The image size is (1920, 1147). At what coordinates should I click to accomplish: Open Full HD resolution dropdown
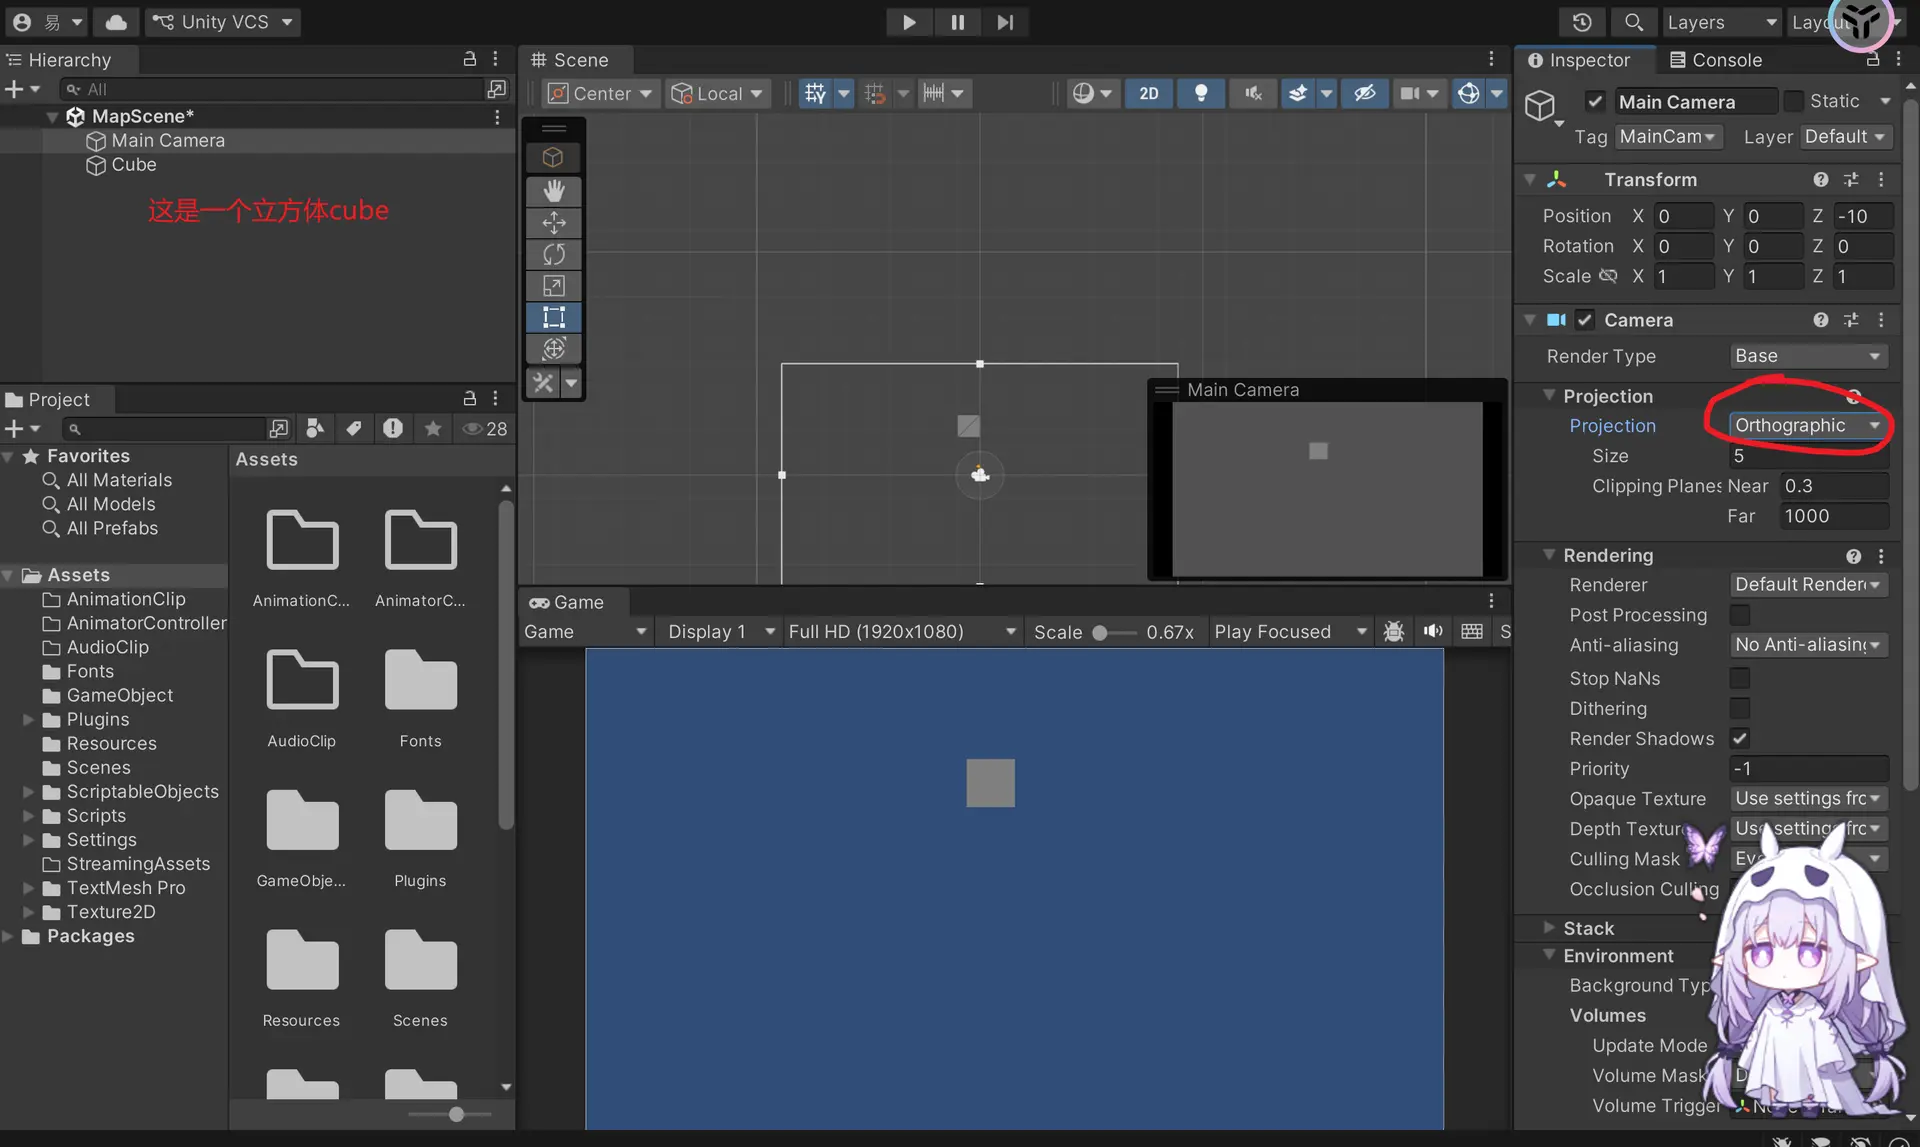902,631
